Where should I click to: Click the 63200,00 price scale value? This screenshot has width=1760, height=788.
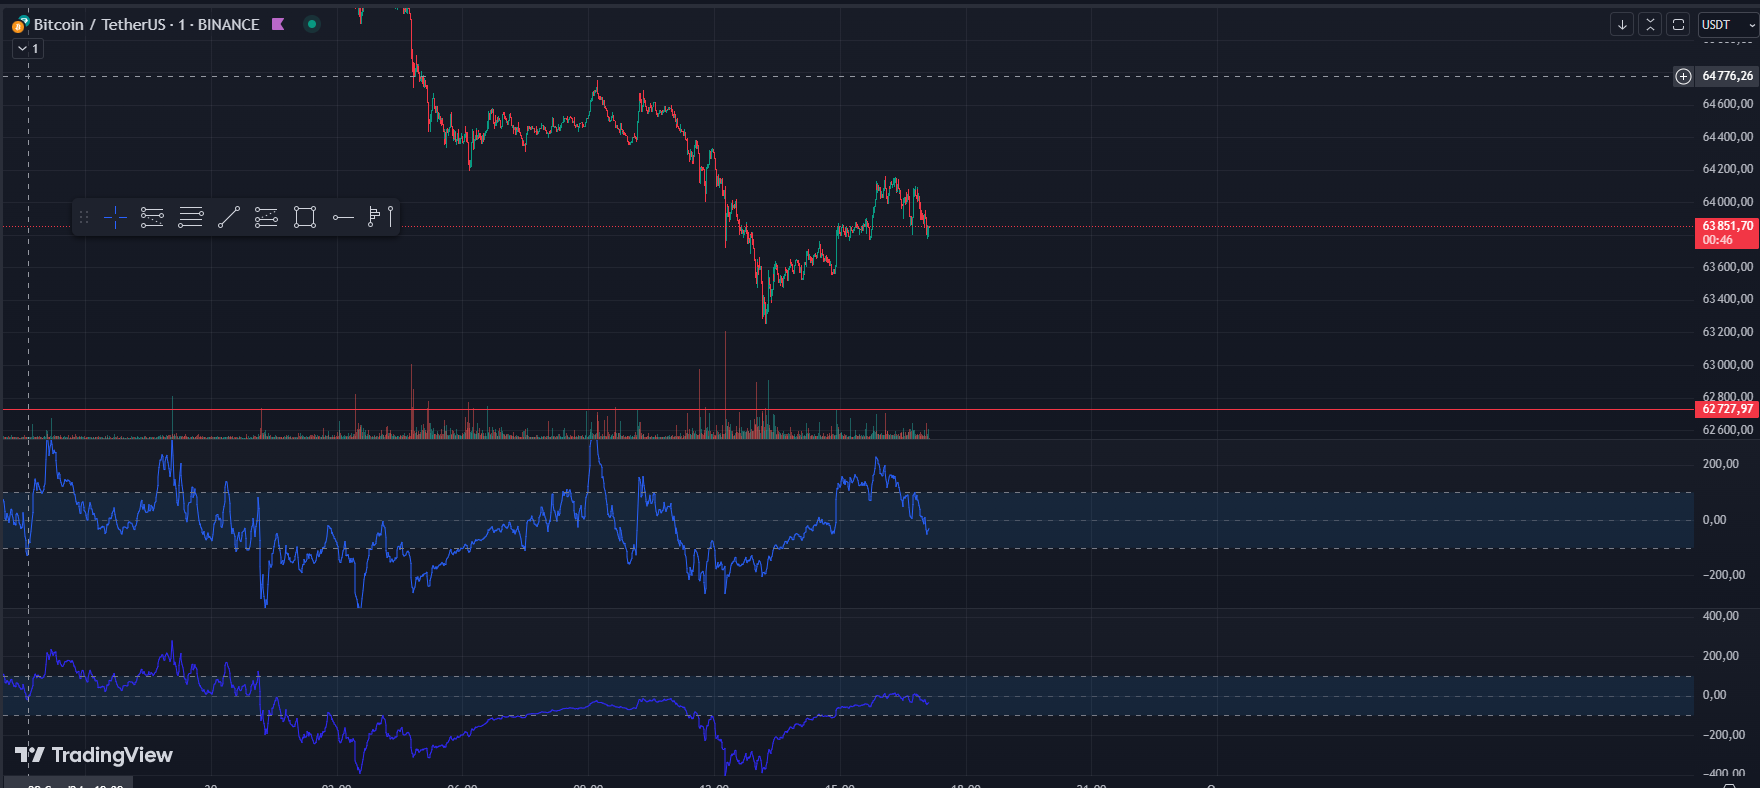pyautogui.click(x=1727, y=332)
